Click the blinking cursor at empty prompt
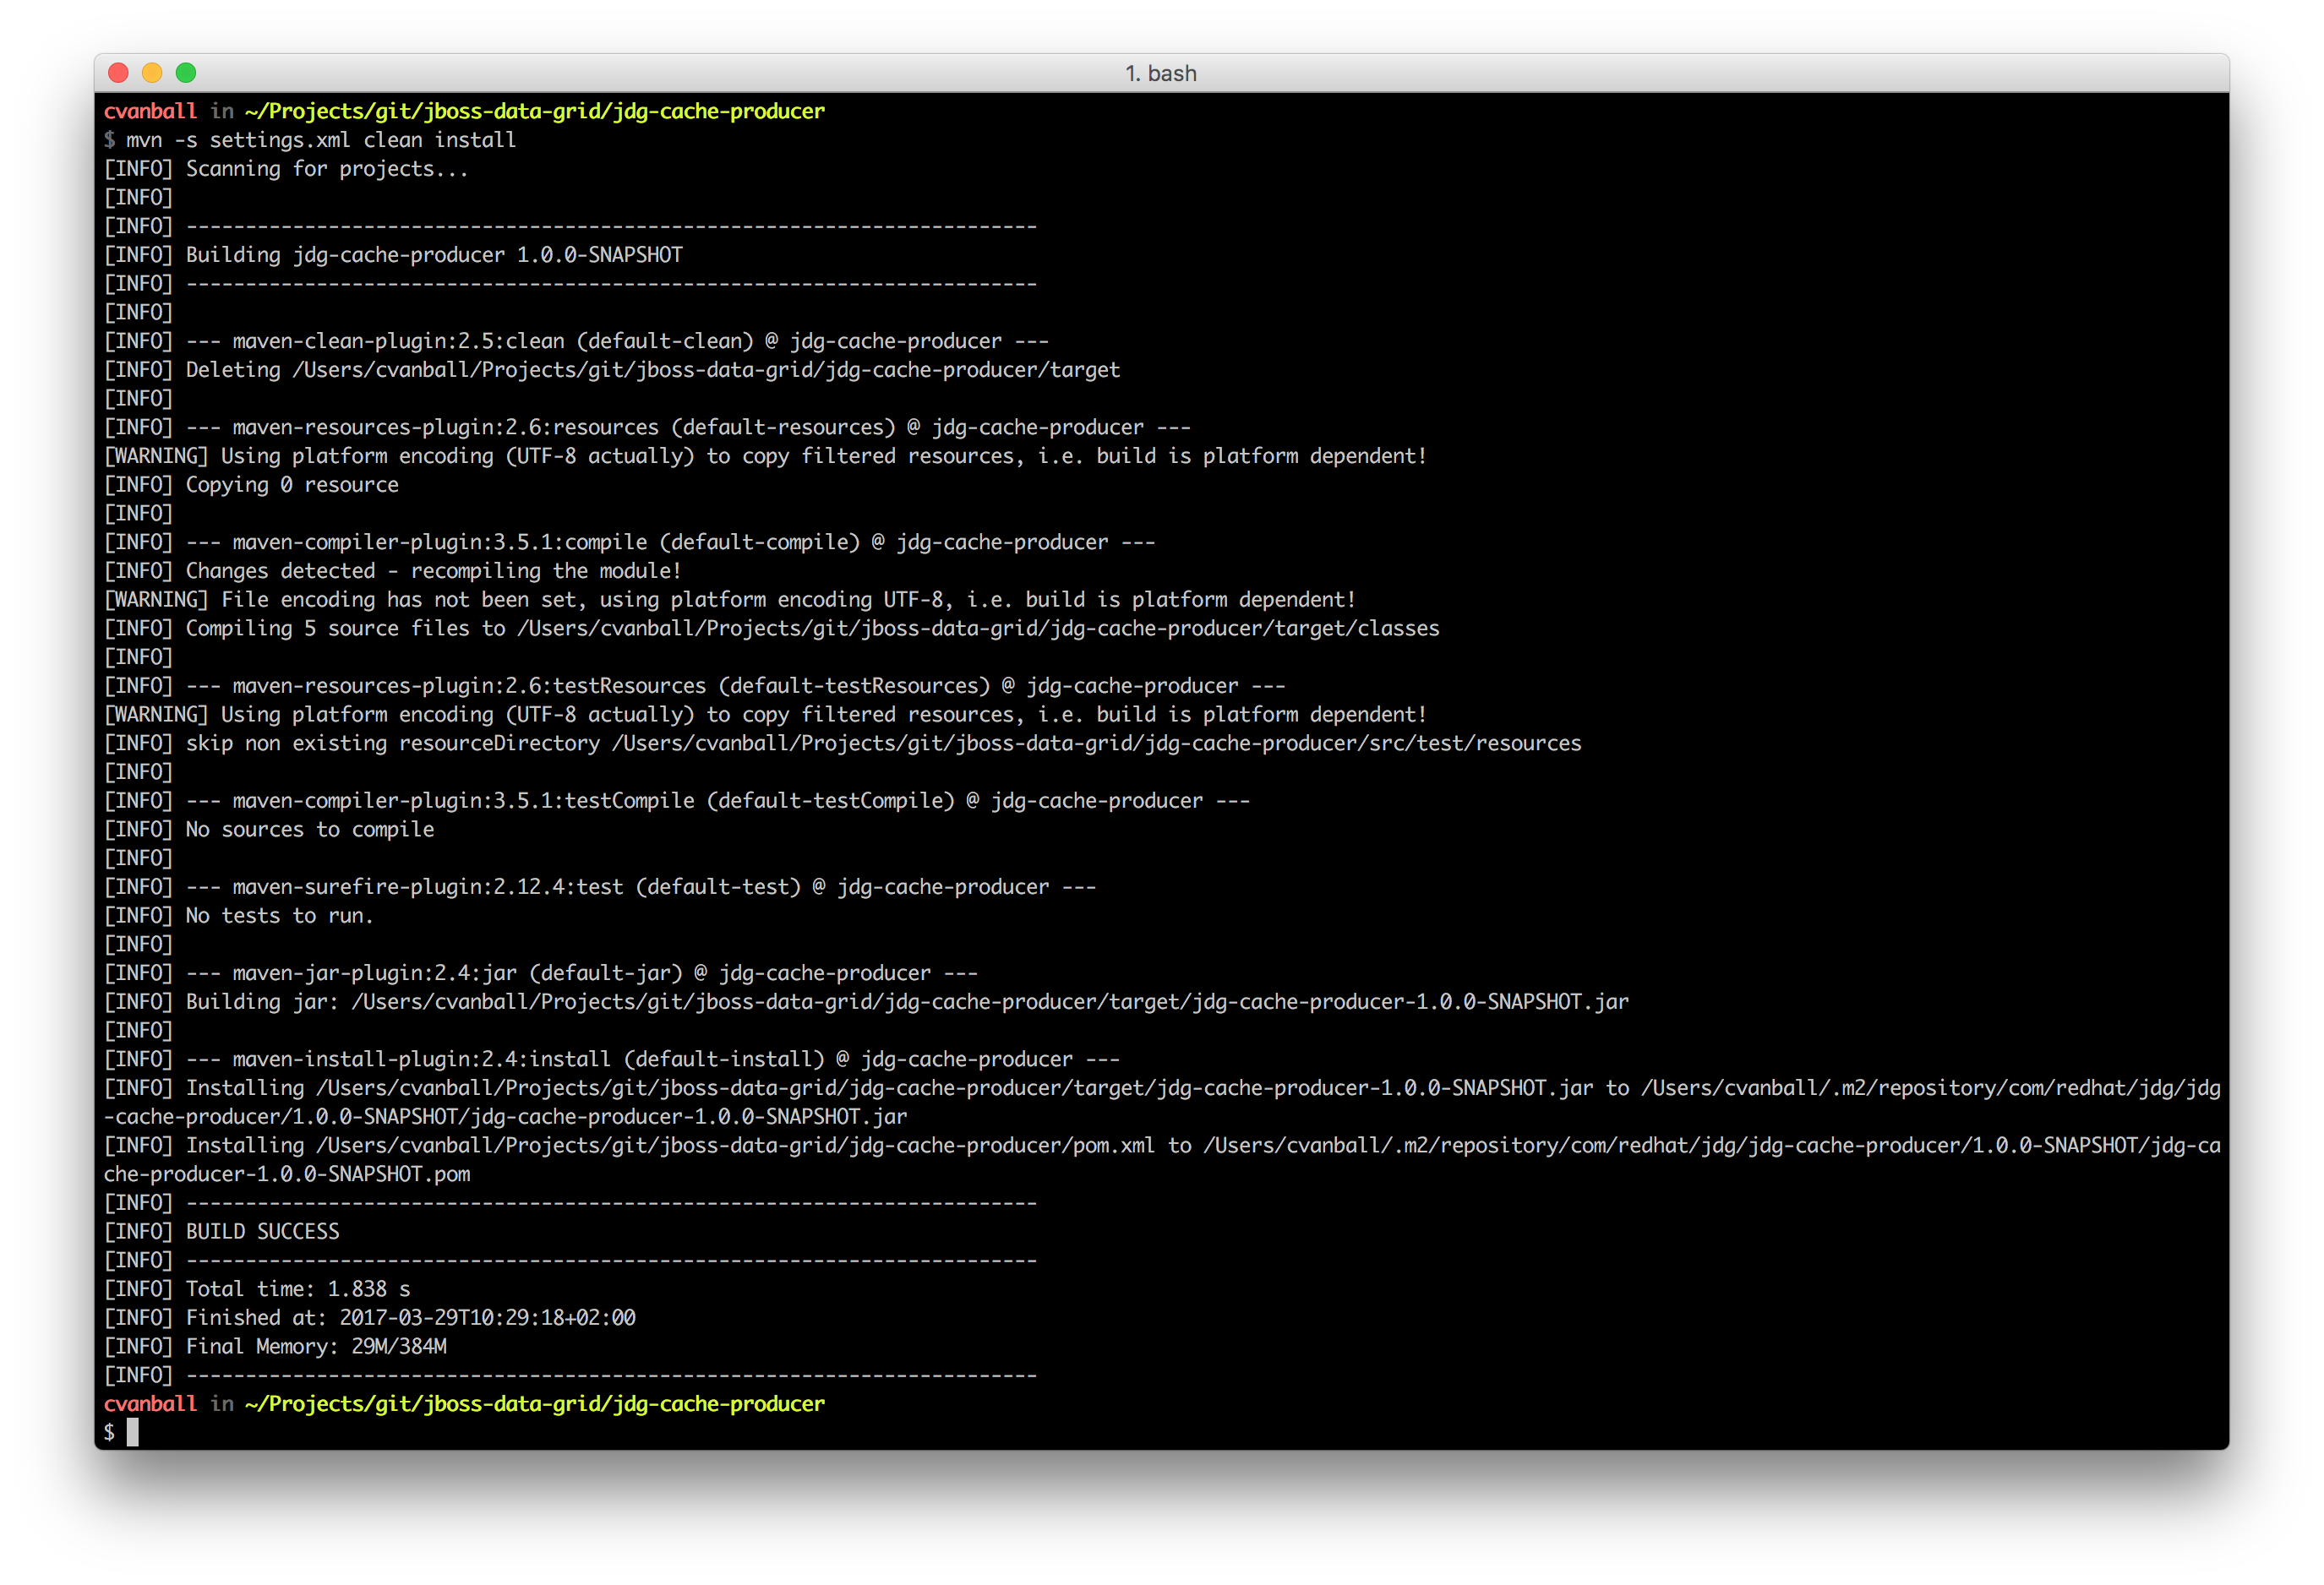 tap(132, 1432)
